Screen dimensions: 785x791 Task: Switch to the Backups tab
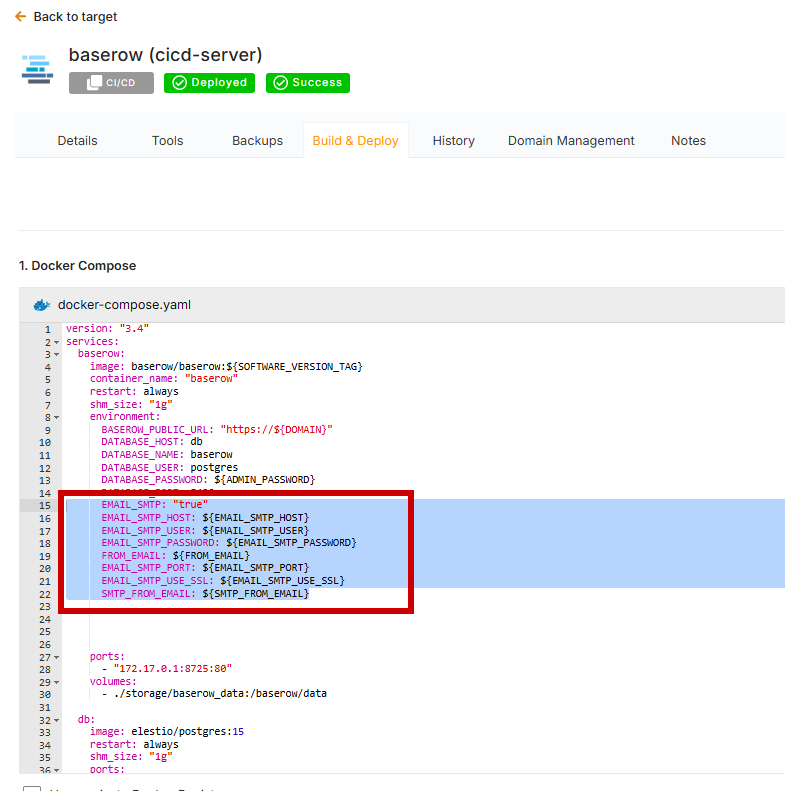(257, 141)
